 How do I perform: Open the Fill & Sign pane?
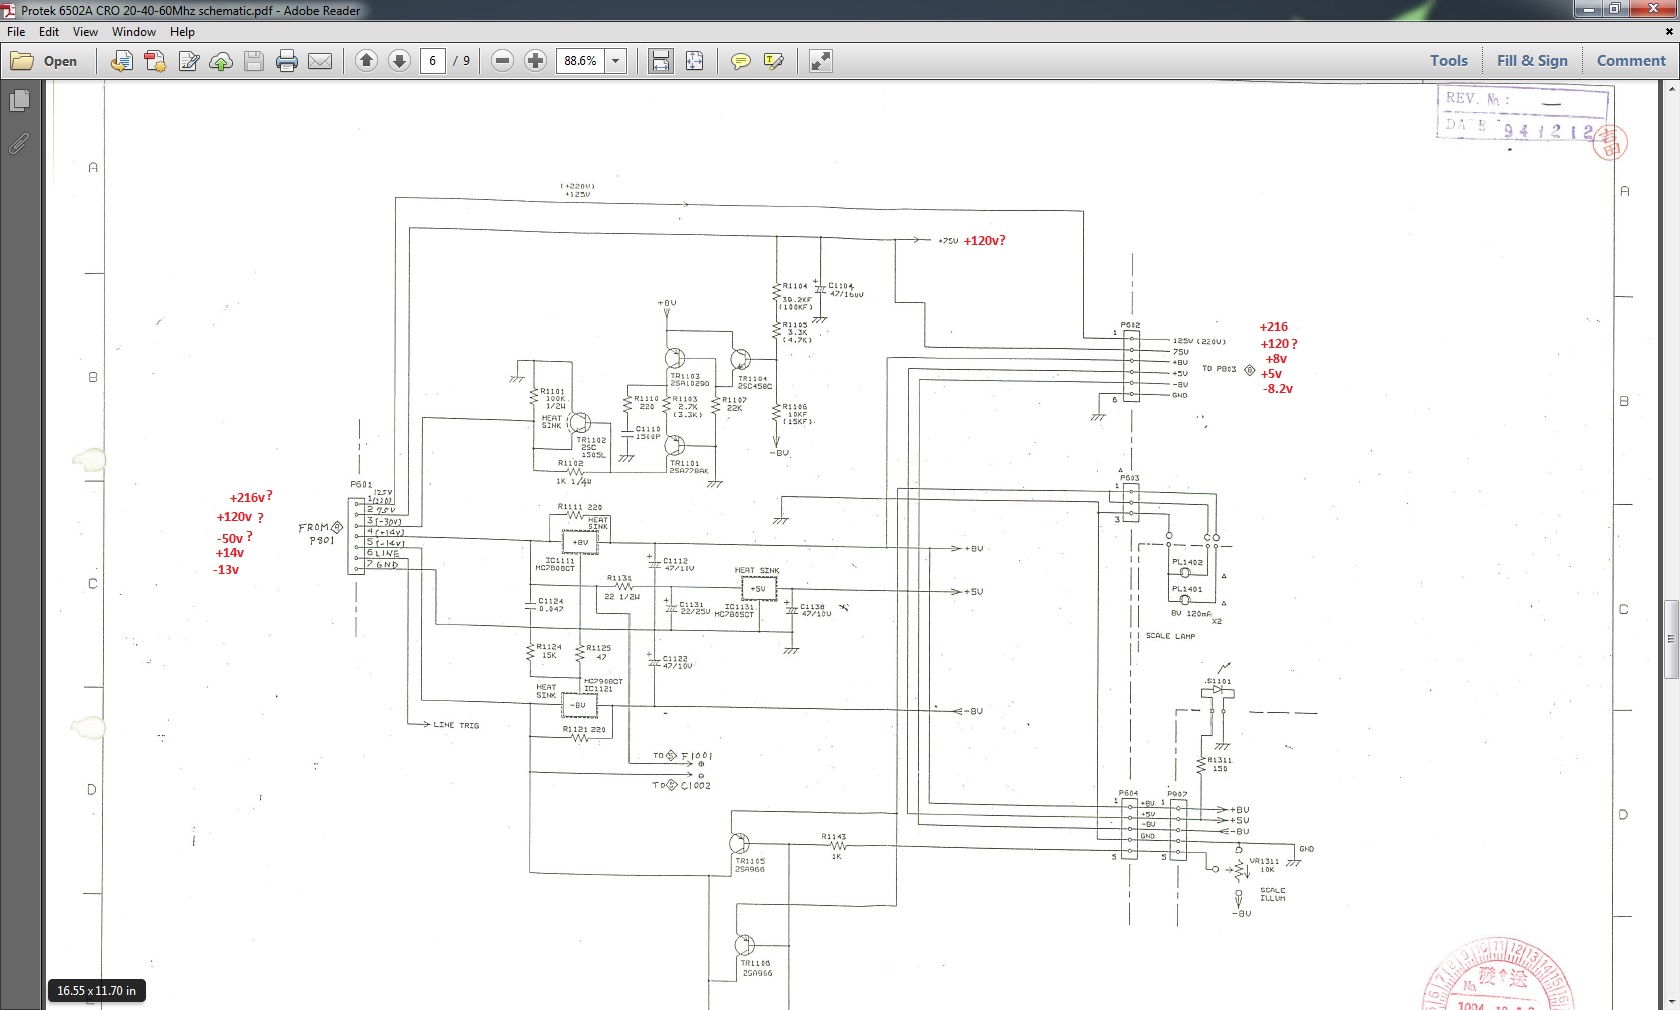point(1532,61)
